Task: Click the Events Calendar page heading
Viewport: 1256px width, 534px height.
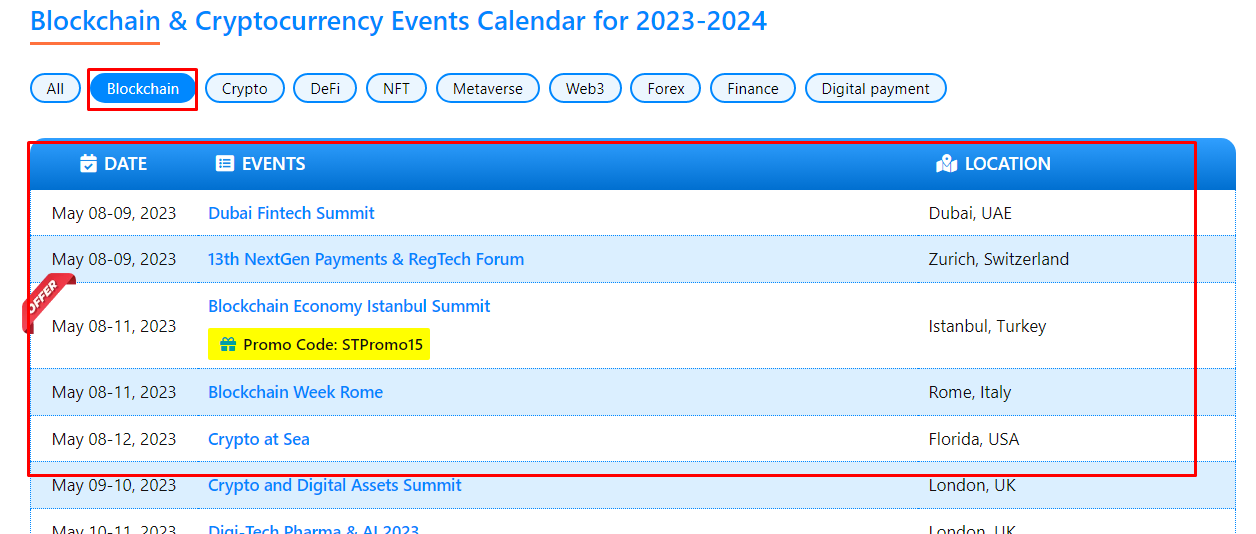Action: point(399,20)
